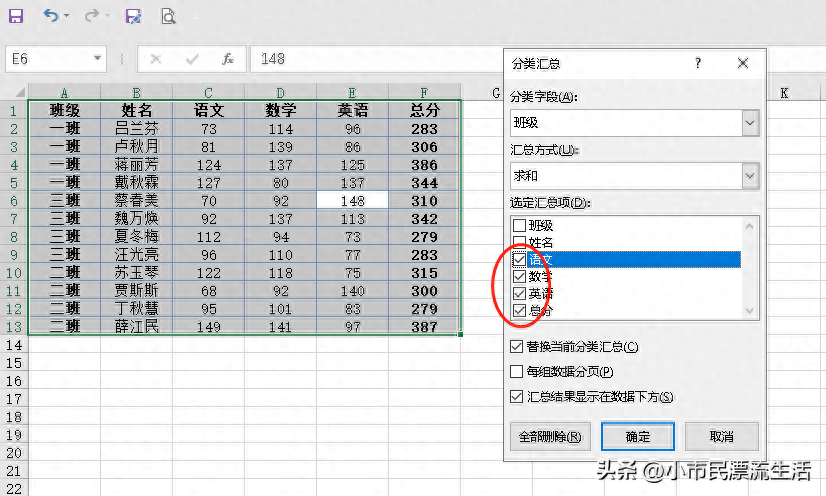Select column D header
Viewport: 826px width, 496px height.
click(280, 93)
